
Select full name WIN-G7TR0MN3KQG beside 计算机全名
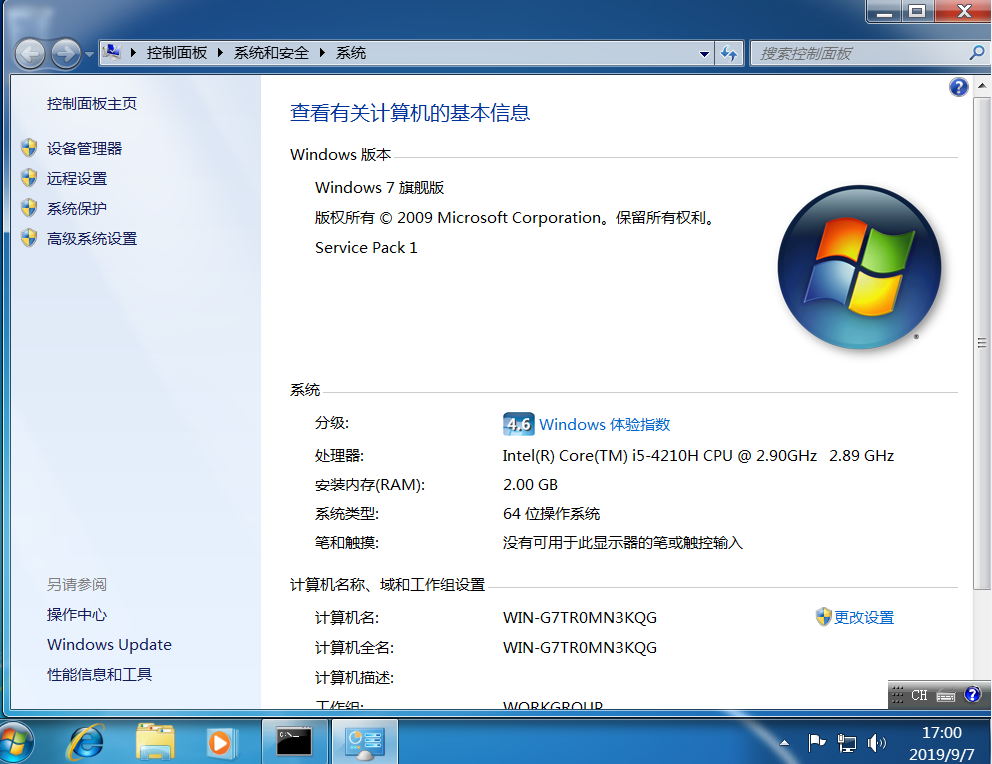coord(580,648)
